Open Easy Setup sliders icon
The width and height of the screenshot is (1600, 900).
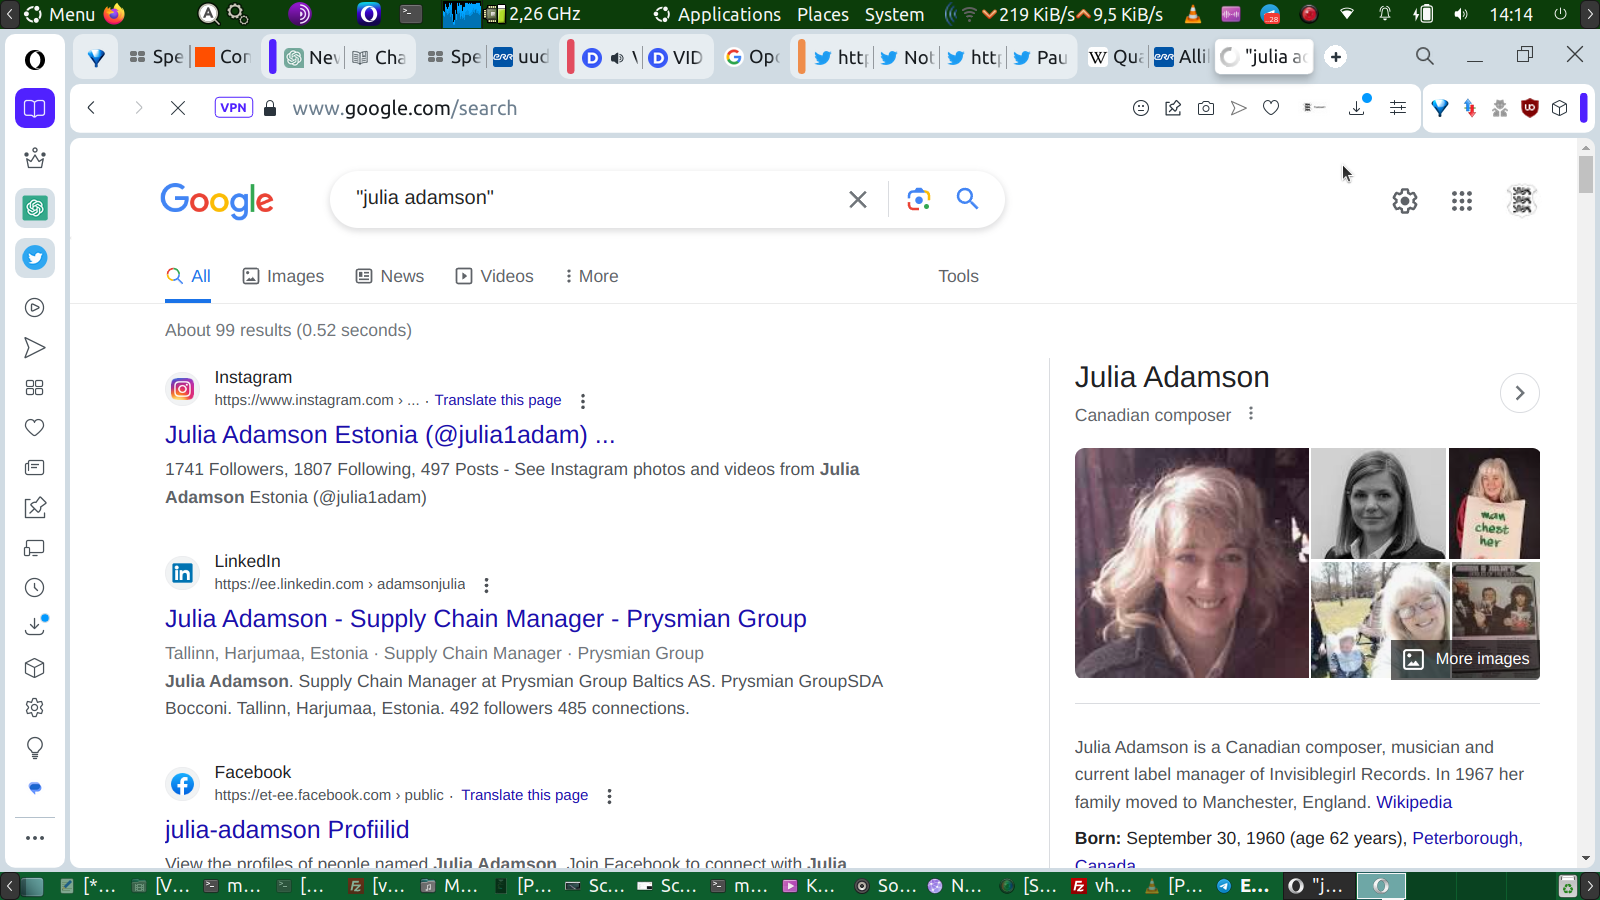pyautogui.click(x=1398, y=108)
